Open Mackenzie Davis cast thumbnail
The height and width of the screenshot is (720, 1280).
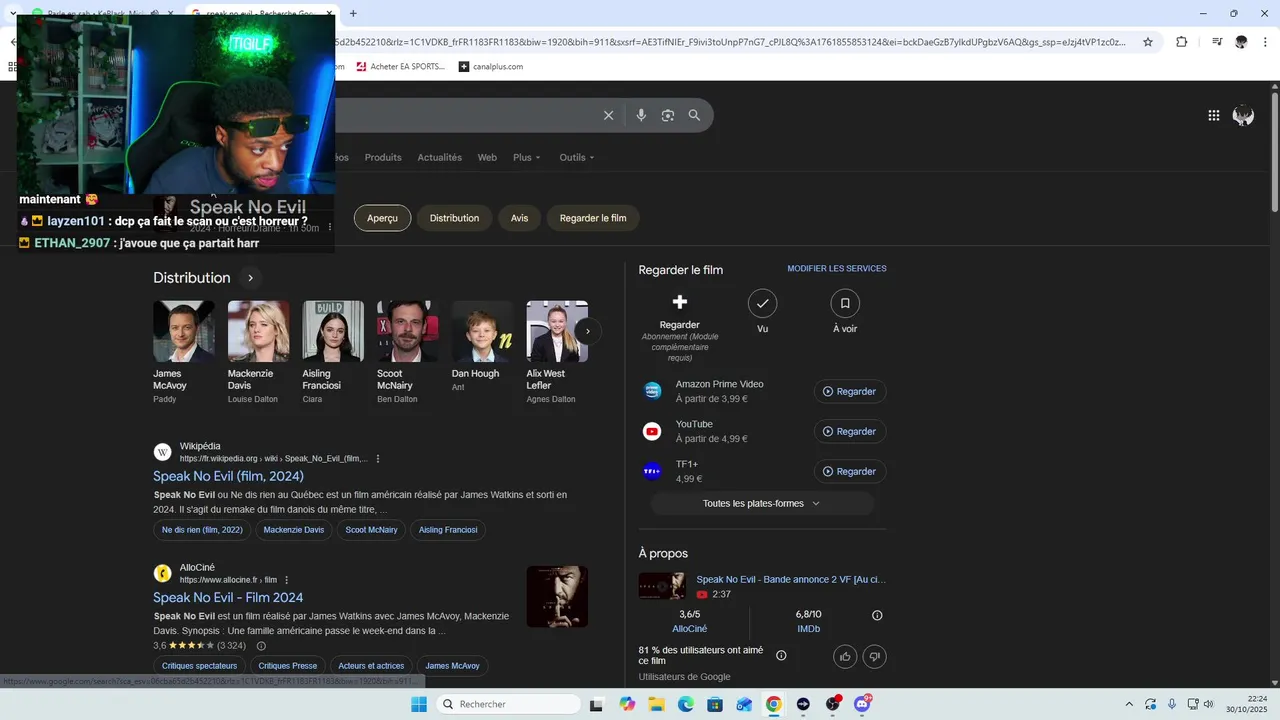pyautogui.click(x=259, y=331)
